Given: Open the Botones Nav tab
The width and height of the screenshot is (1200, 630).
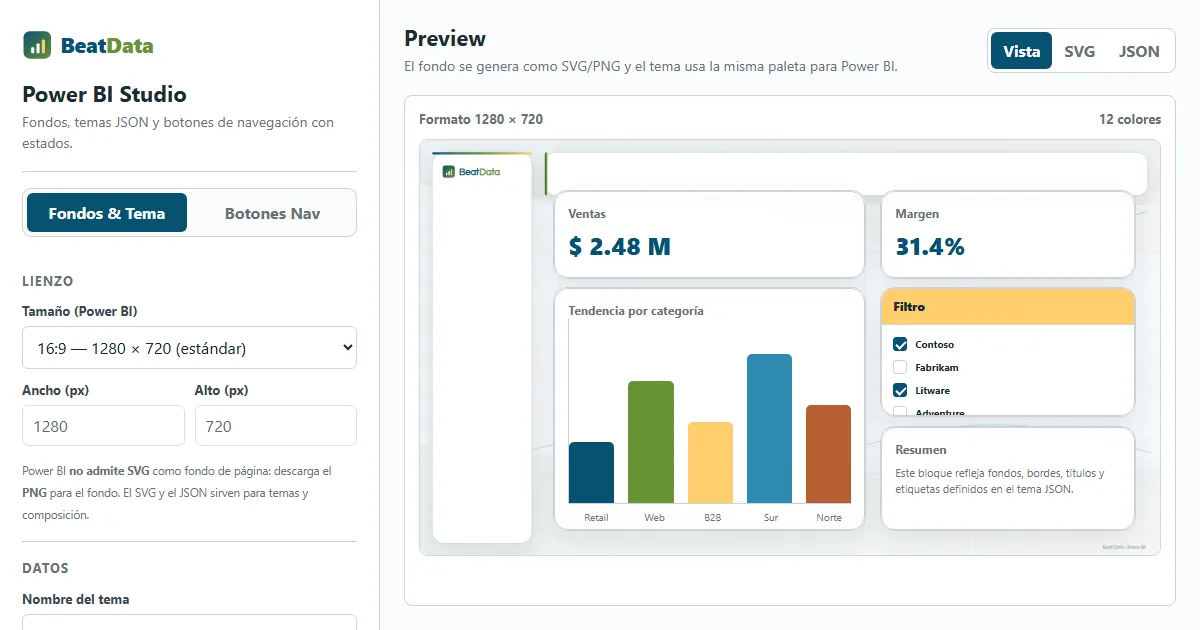Looking at the screenshot, I should click(x=272, y=213).
